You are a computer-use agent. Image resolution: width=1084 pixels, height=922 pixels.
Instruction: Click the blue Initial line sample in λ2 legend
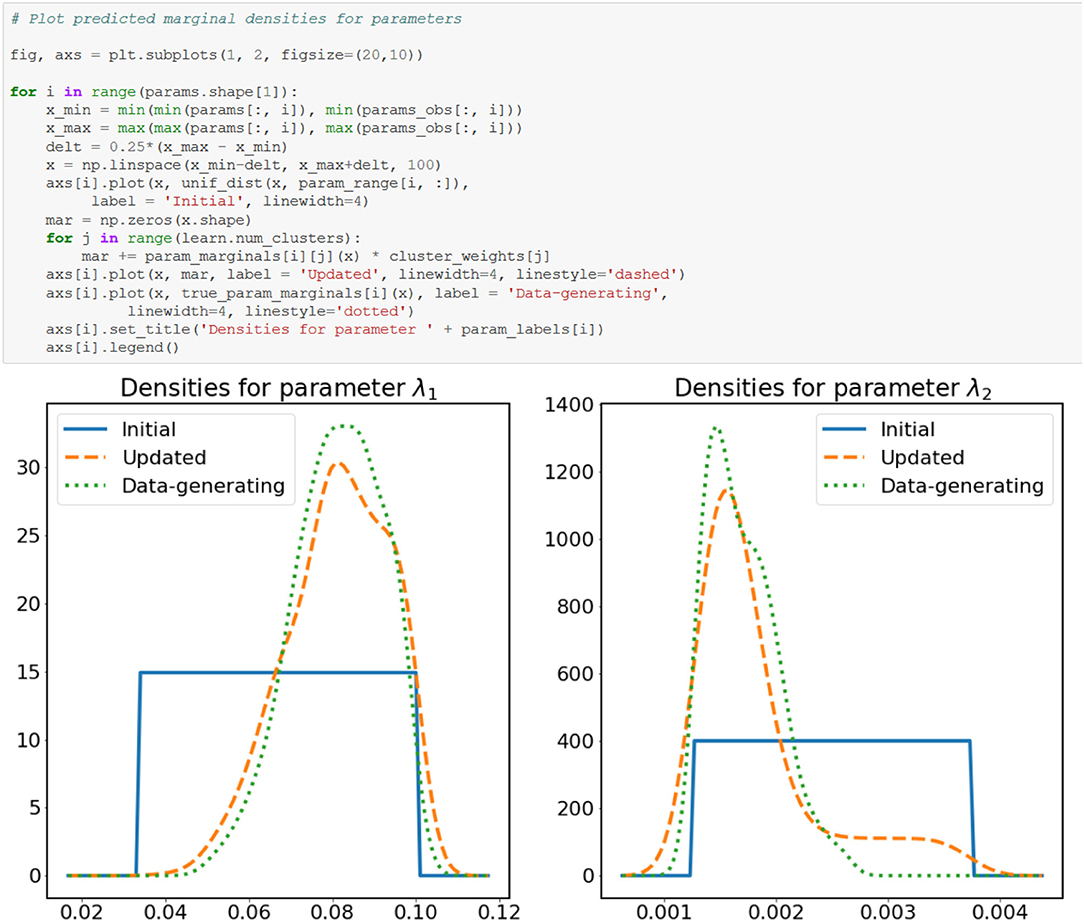(x=844, y=429)
